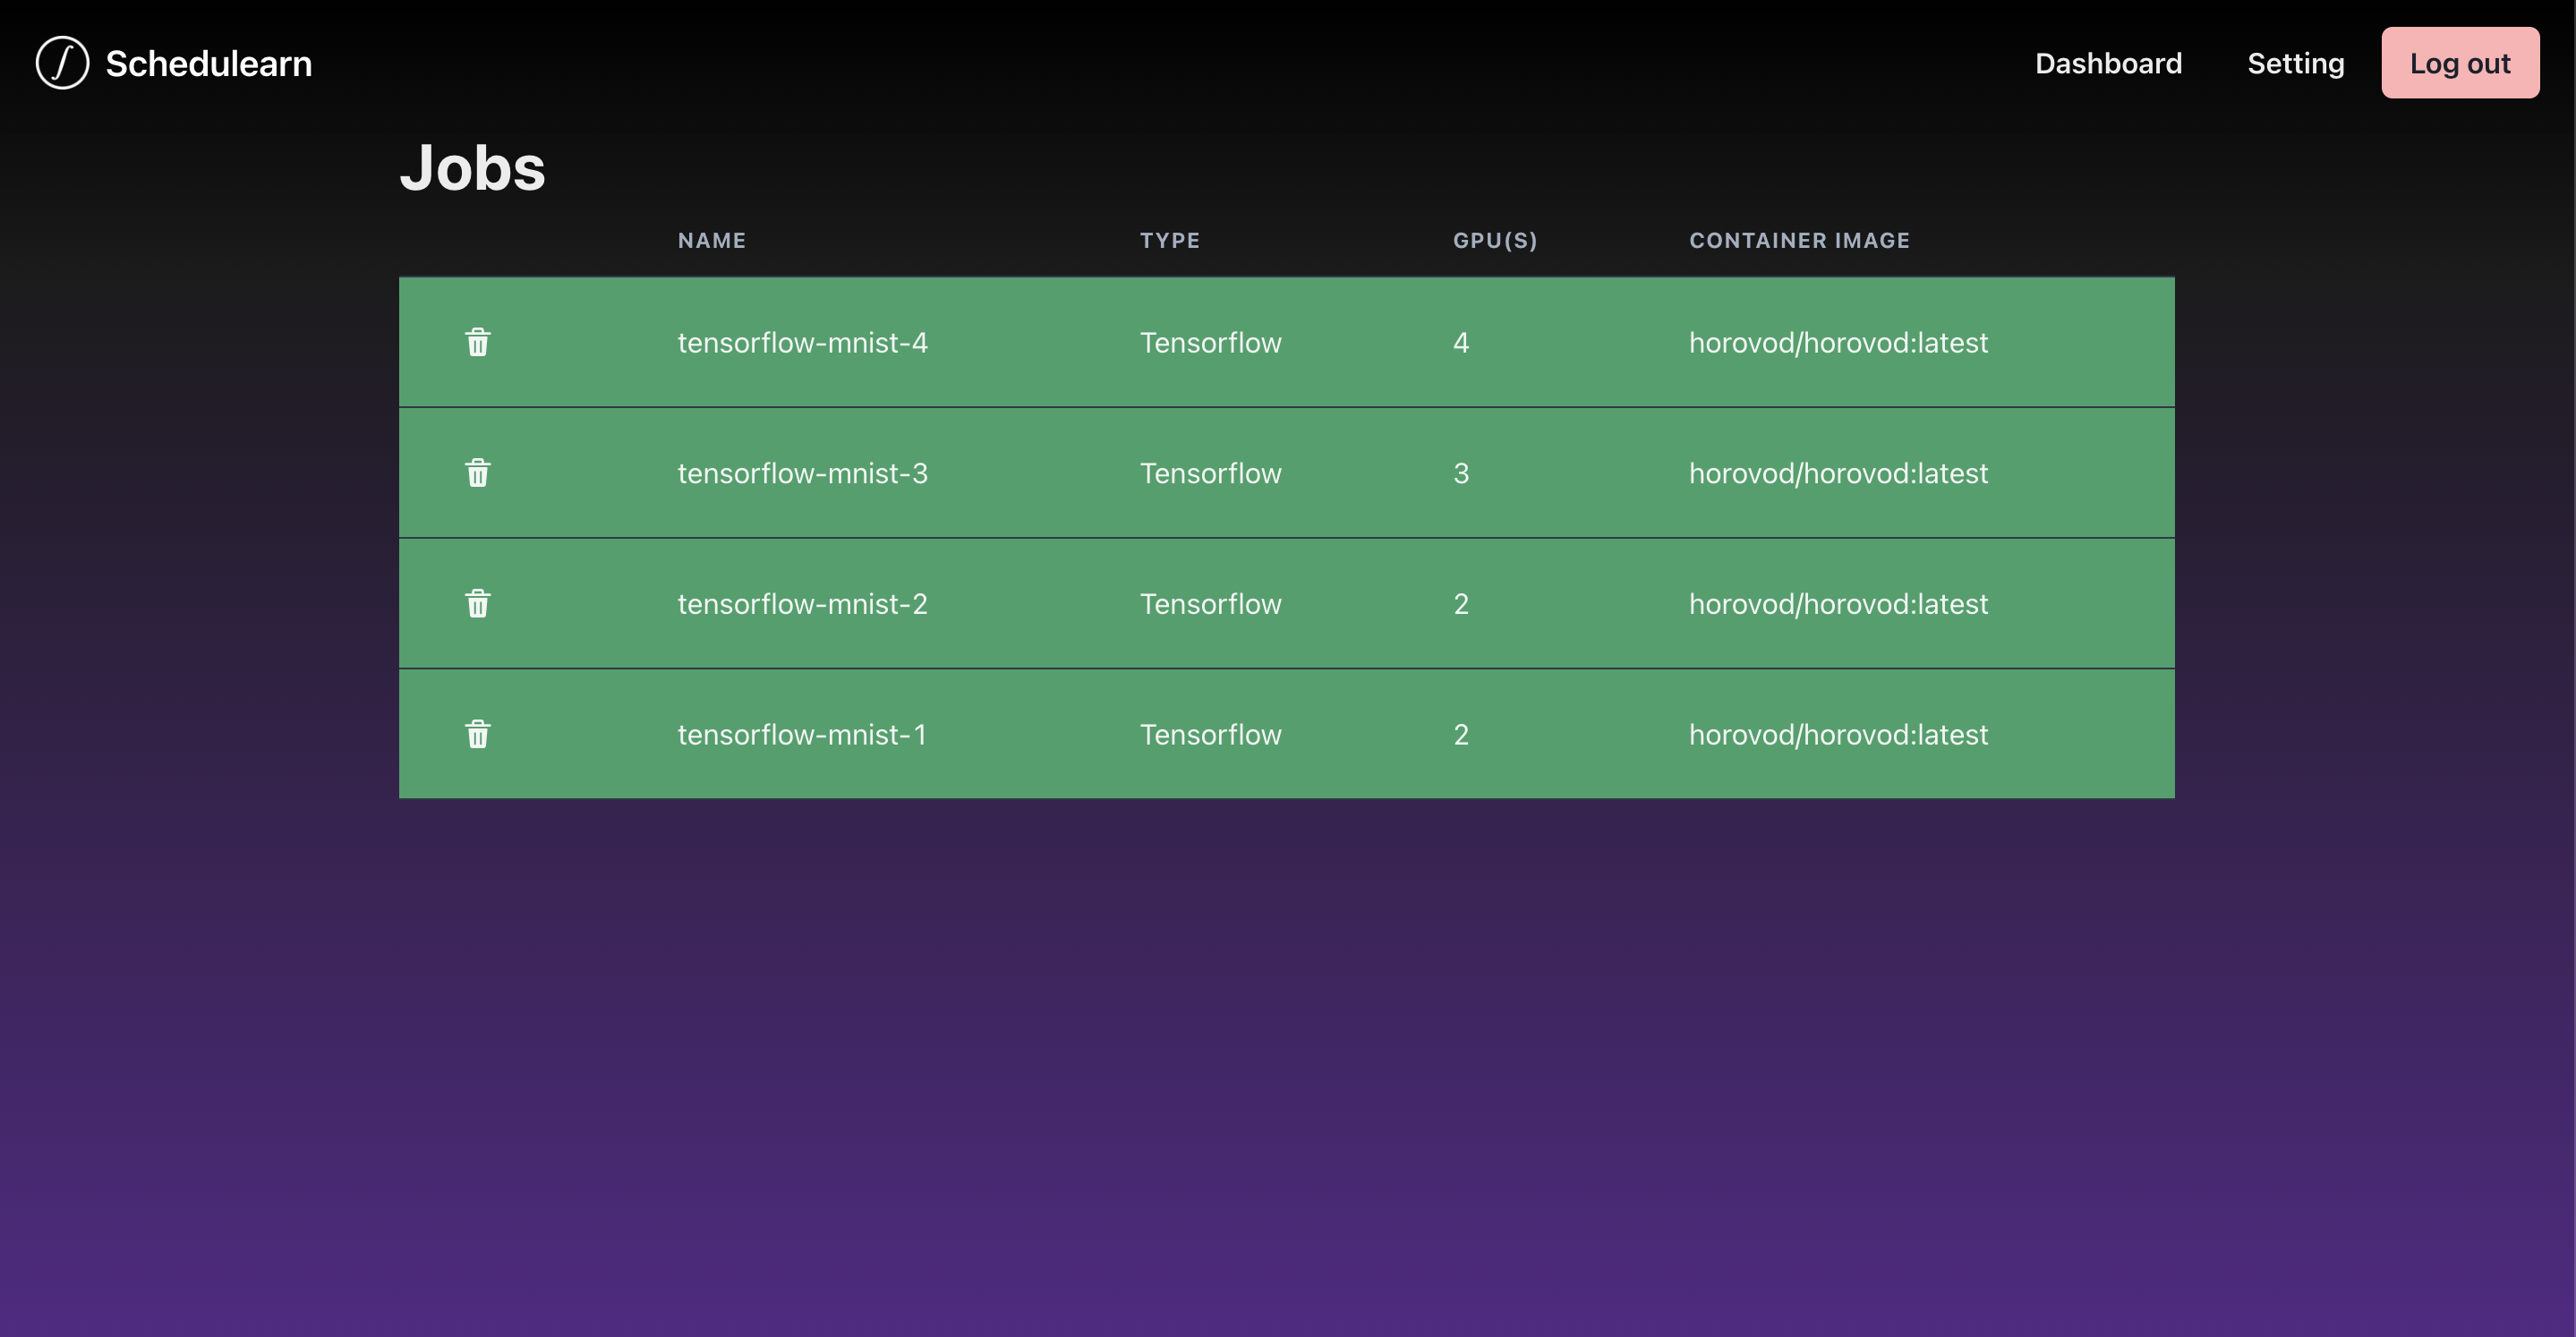Open the Dashboard page
The width and height of the screenshot is (2576, 1337).
coord(2108,63)
